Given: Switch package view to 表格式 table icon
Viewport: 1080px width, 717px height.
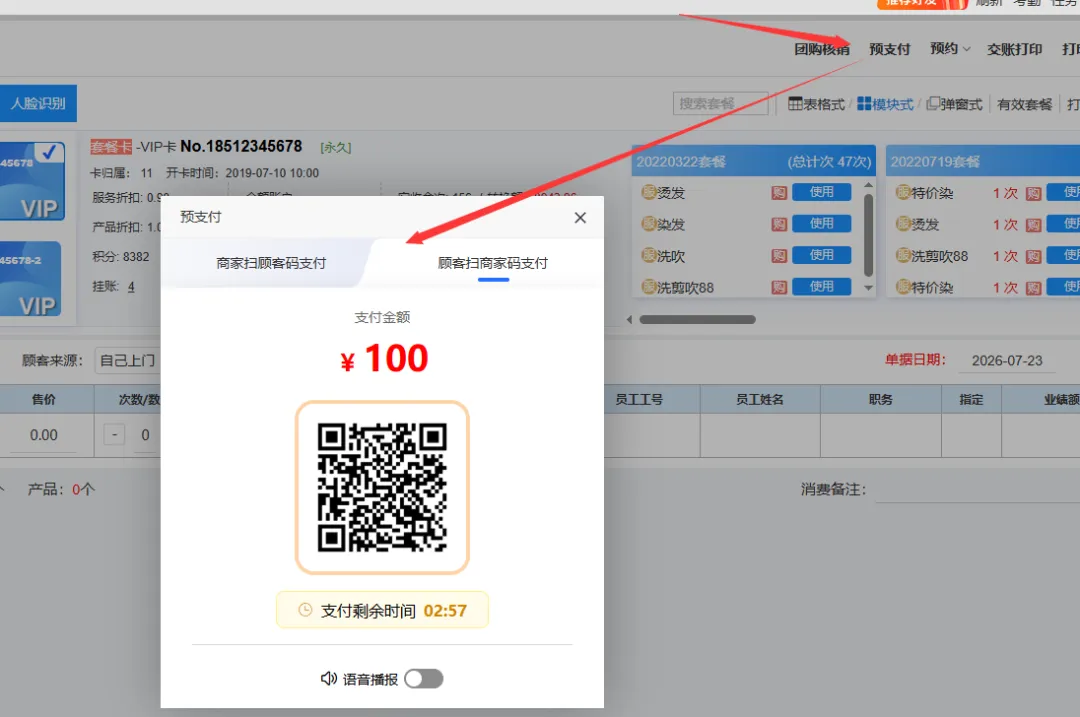Looking at the screenshot, I should pos(795,103).
